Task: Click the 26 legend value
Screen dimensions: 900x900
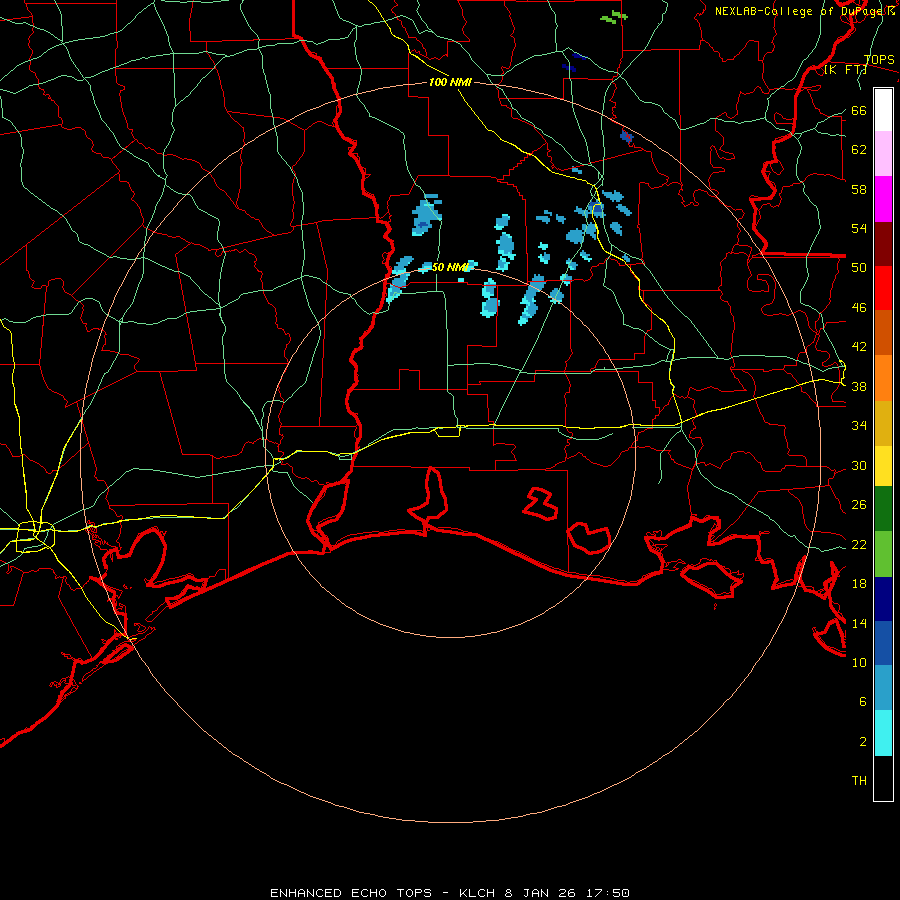Action: (x=859, y=505)
